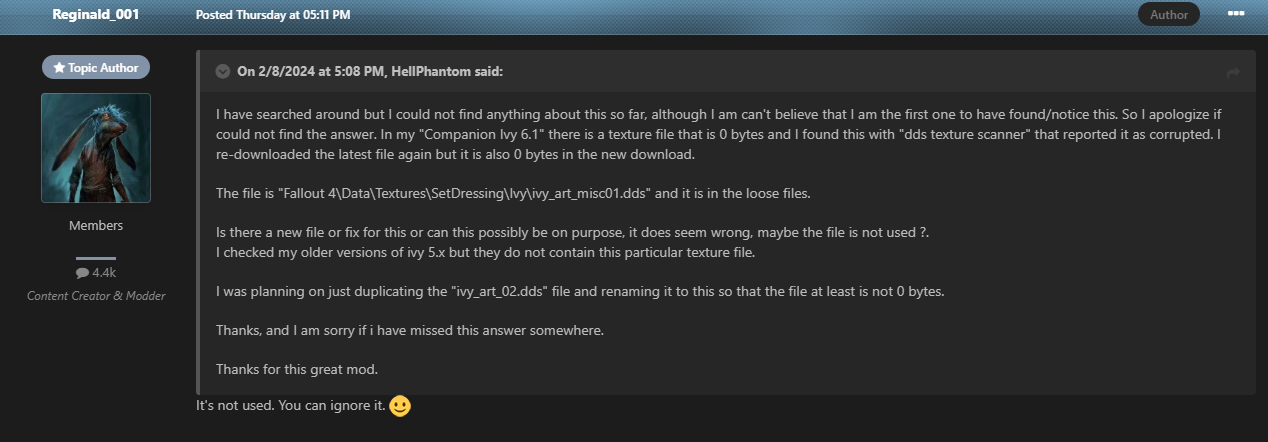1268x442 pixels.
Task: Click the 'Content Creator & Modder' title
Action: point(96,295)
